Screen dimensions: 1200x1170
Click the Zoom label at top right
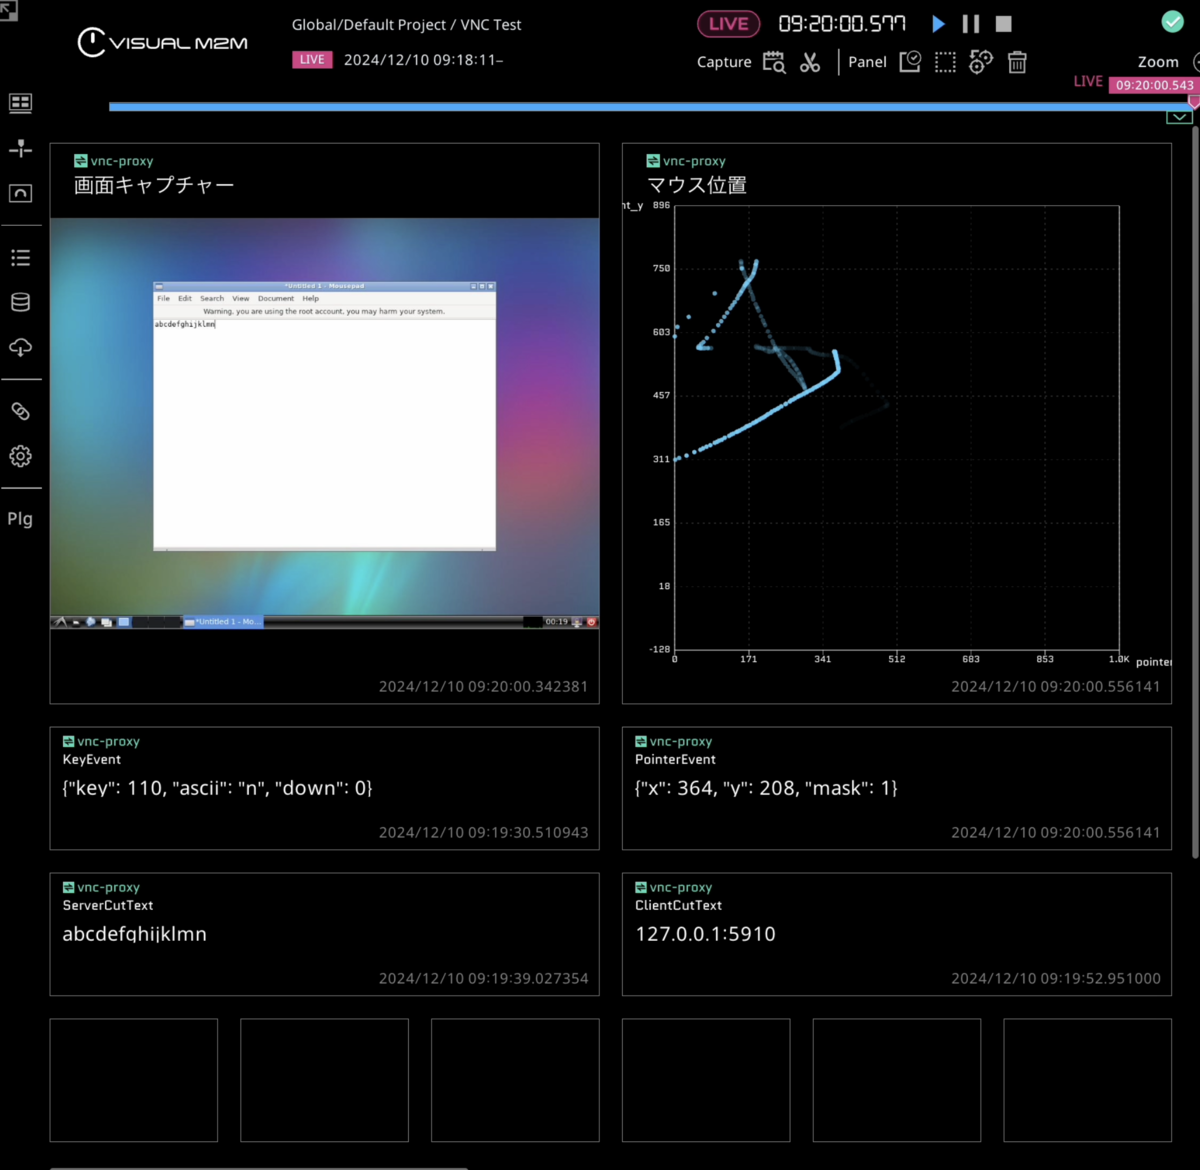1158,62
